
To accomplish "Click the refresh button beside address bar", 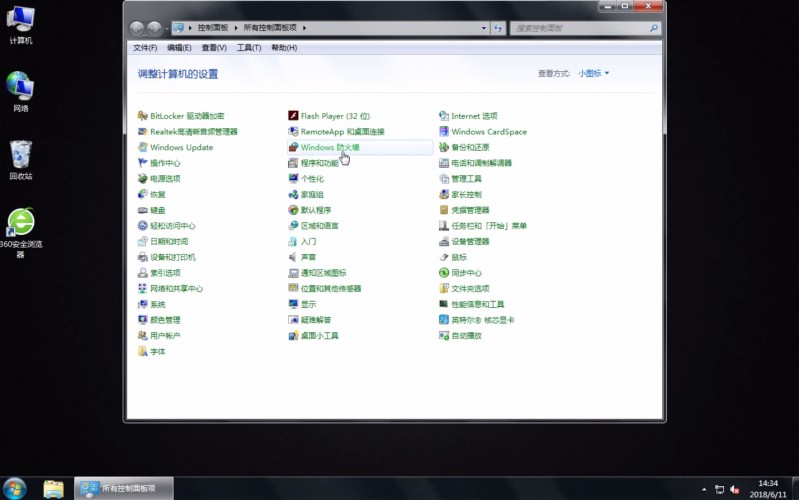I will coord(498,28).
